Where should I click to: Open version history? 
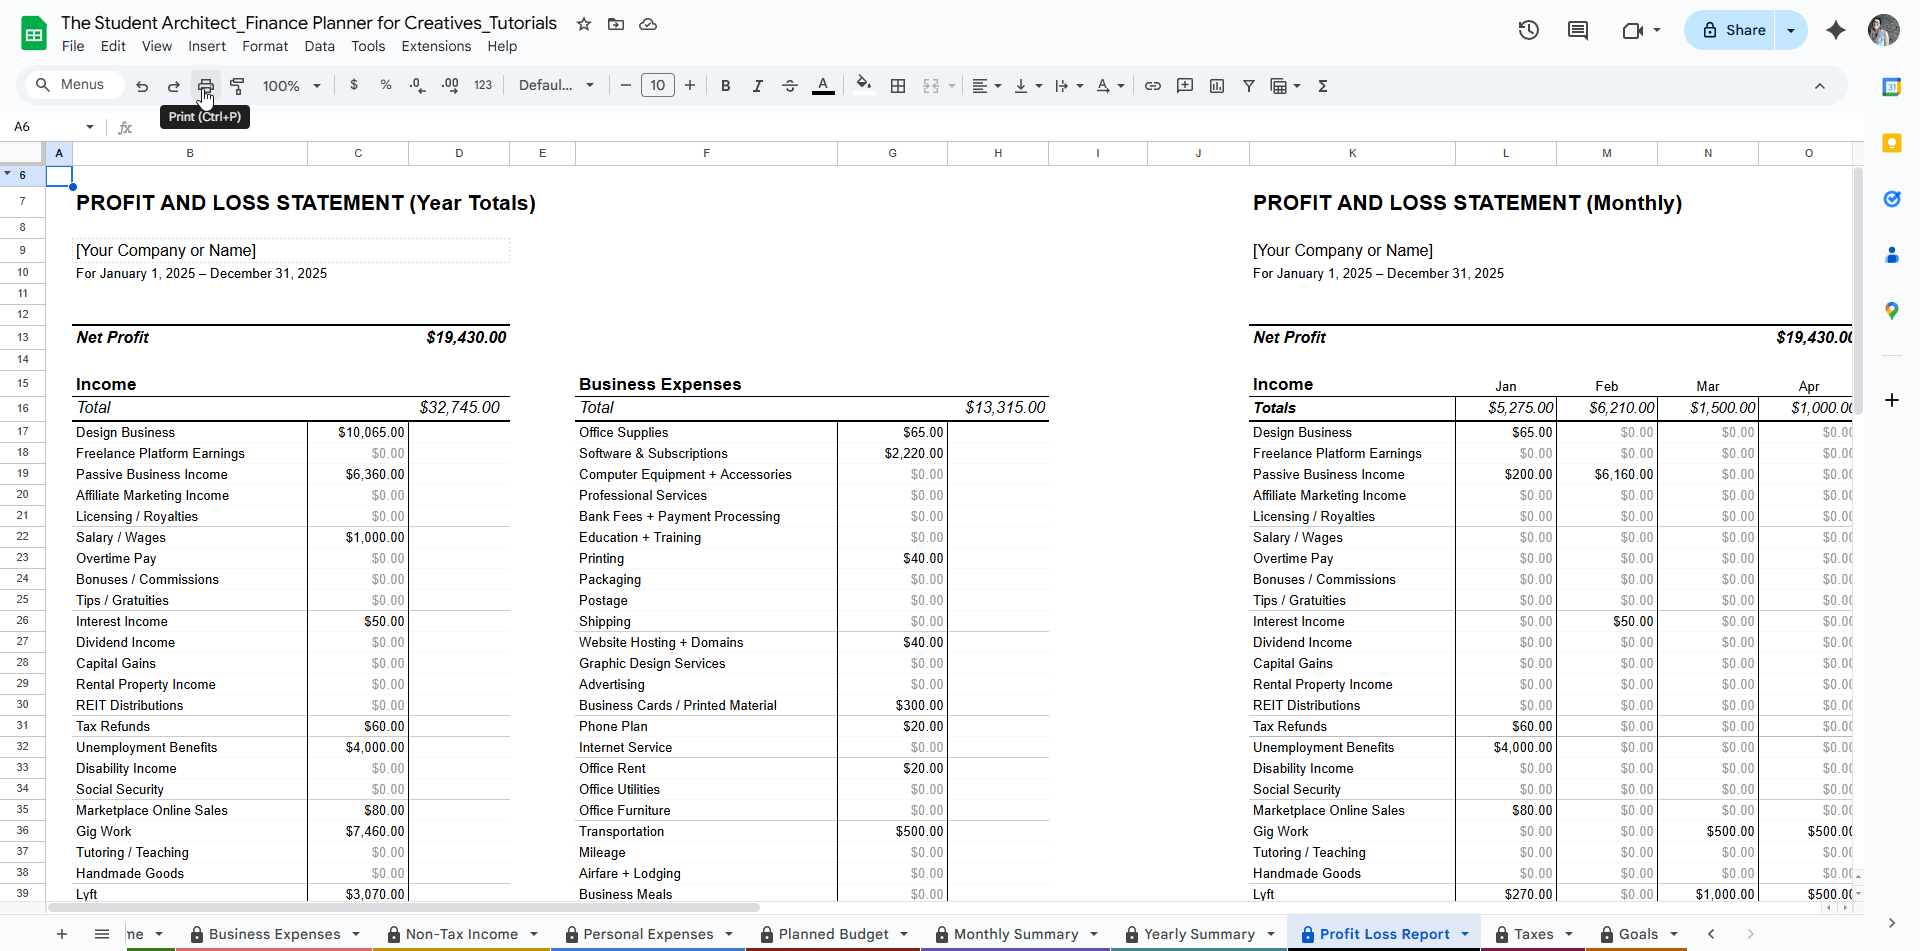(x=1528, y=30)
